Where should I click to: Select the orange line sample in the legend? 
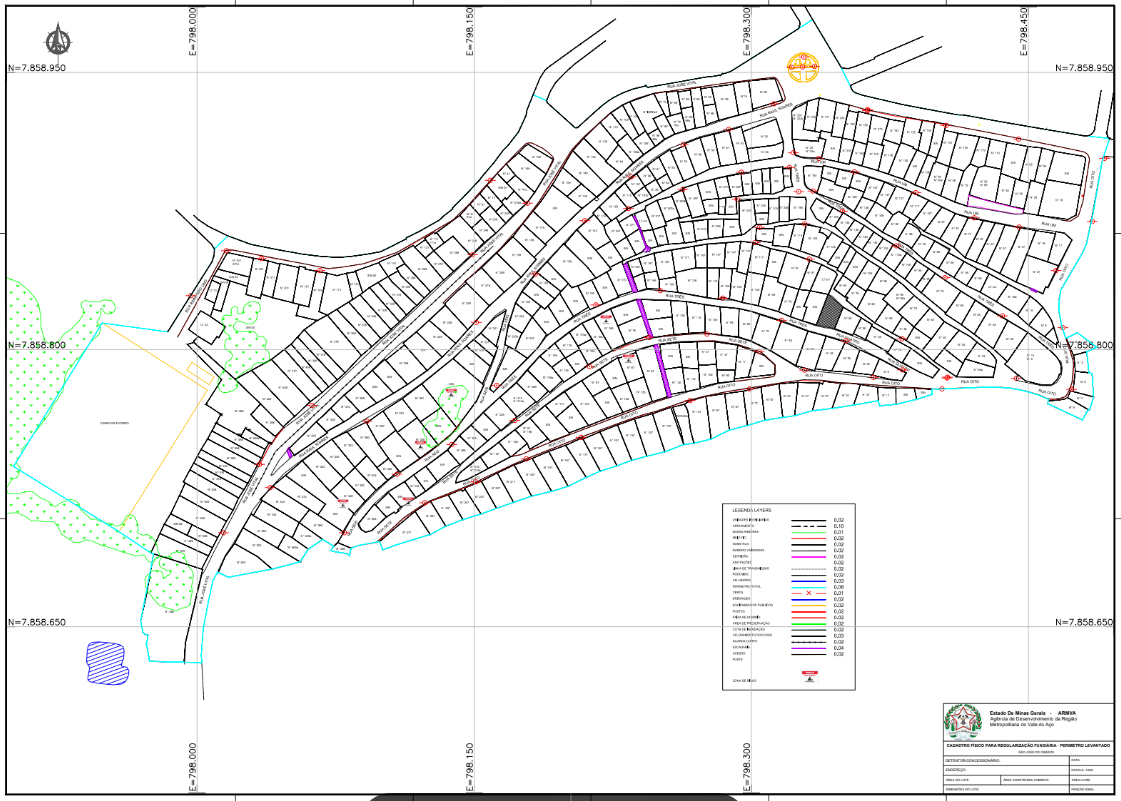point(809,606)
